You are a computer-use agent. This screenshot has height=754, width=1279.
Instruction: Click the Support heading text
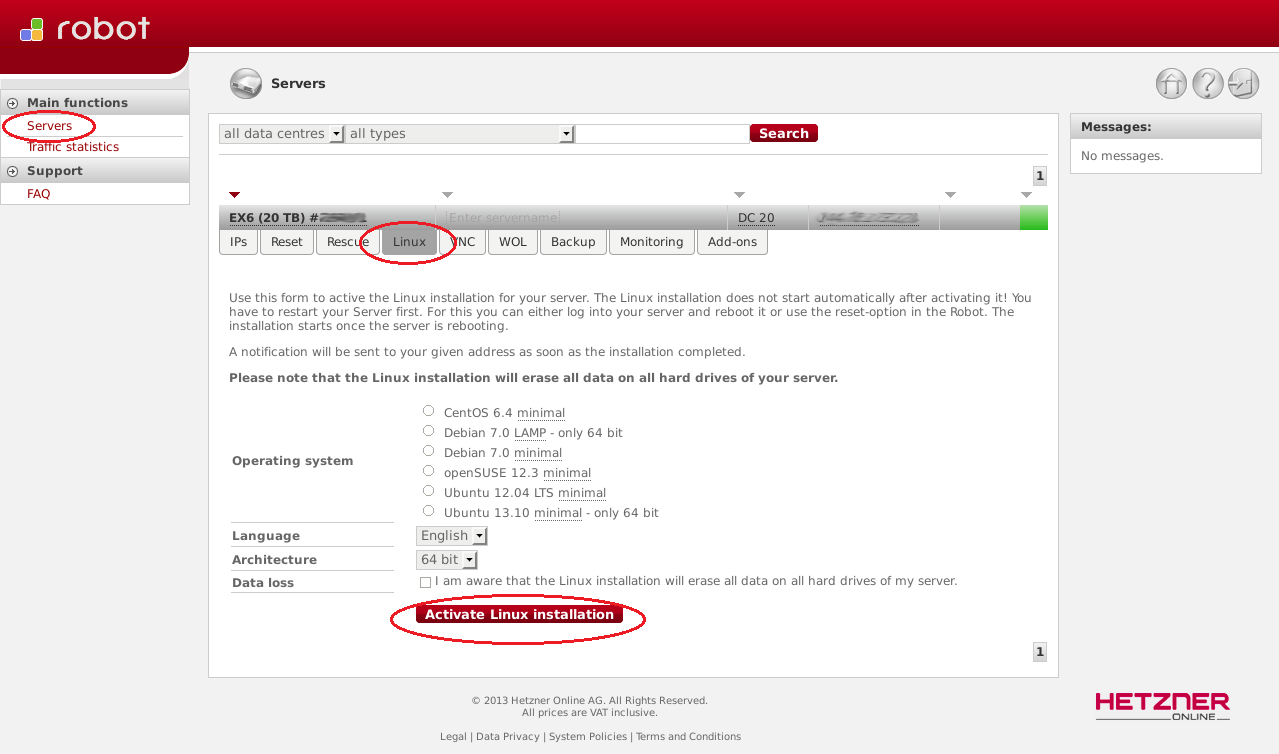click(x=55, y=171)
